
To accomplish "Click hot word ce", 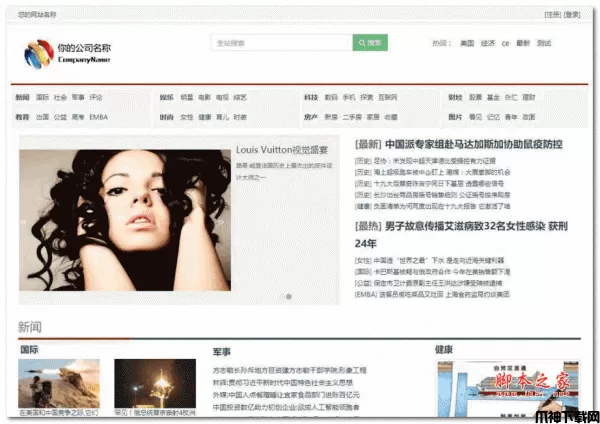I will (x=505, y=43).
